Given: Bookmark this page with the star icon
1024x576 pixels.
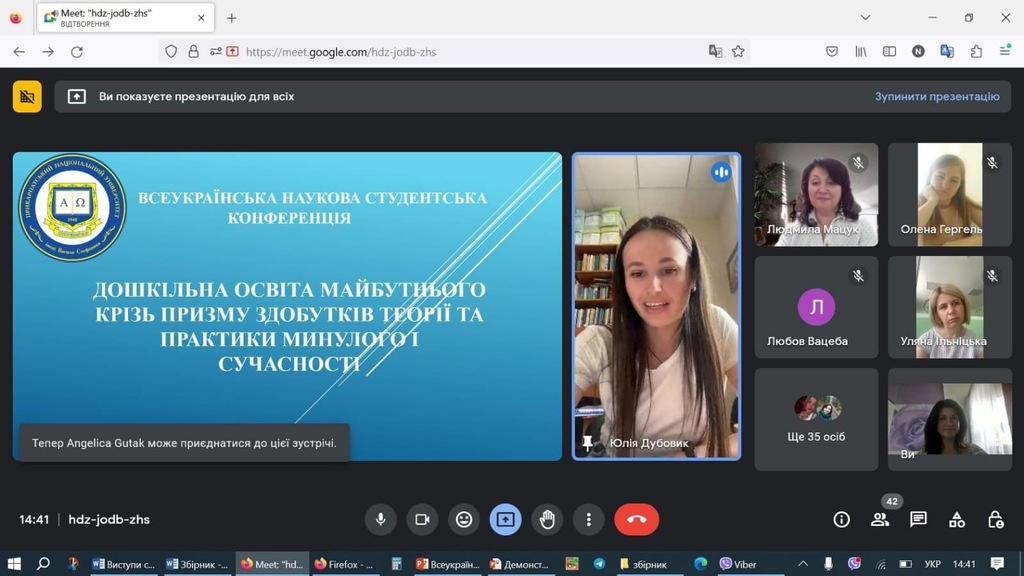Looking at the screenshot, I should [x=738, y=52].
